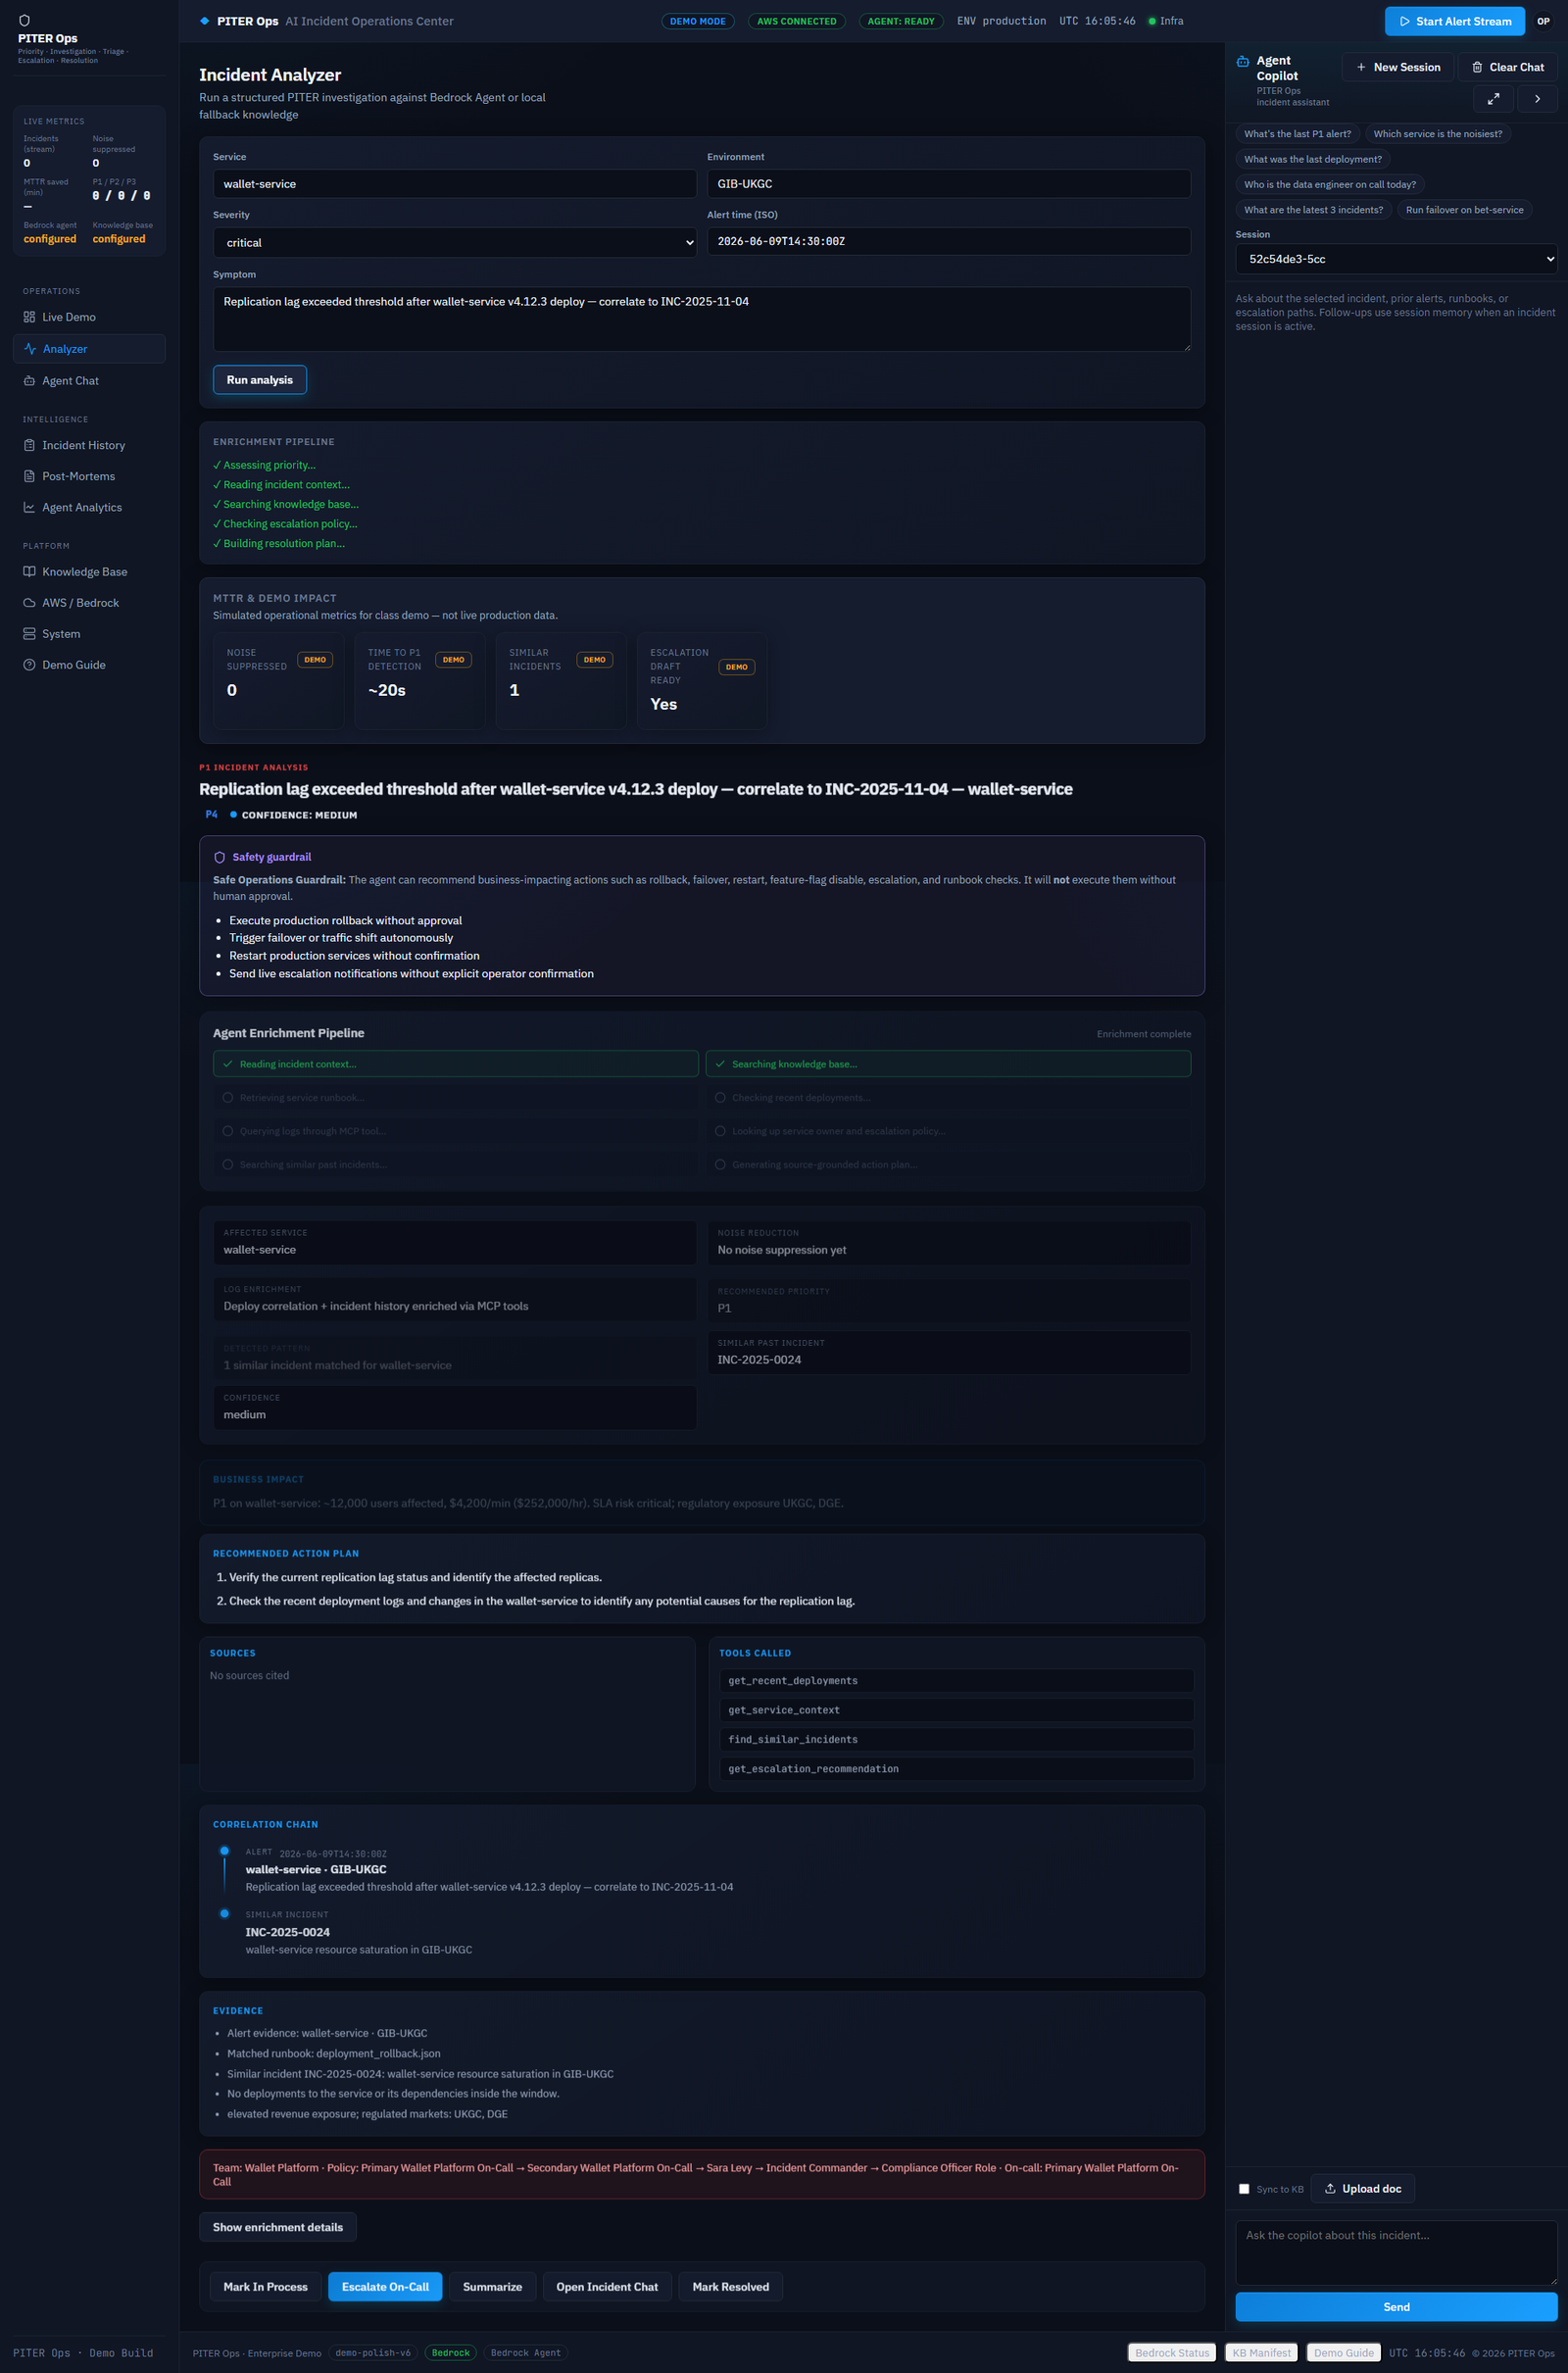Click Summarize button
Image resolution: width=1568 pixels, height=2373 pixels.
493,2287
